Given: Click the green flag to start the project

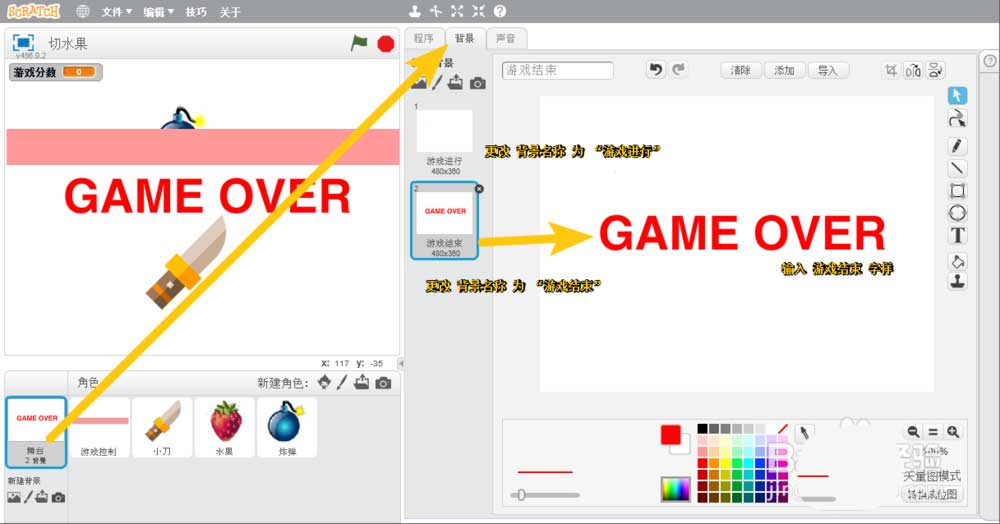Looking at the screenshot, I should (x=360, y=43).
